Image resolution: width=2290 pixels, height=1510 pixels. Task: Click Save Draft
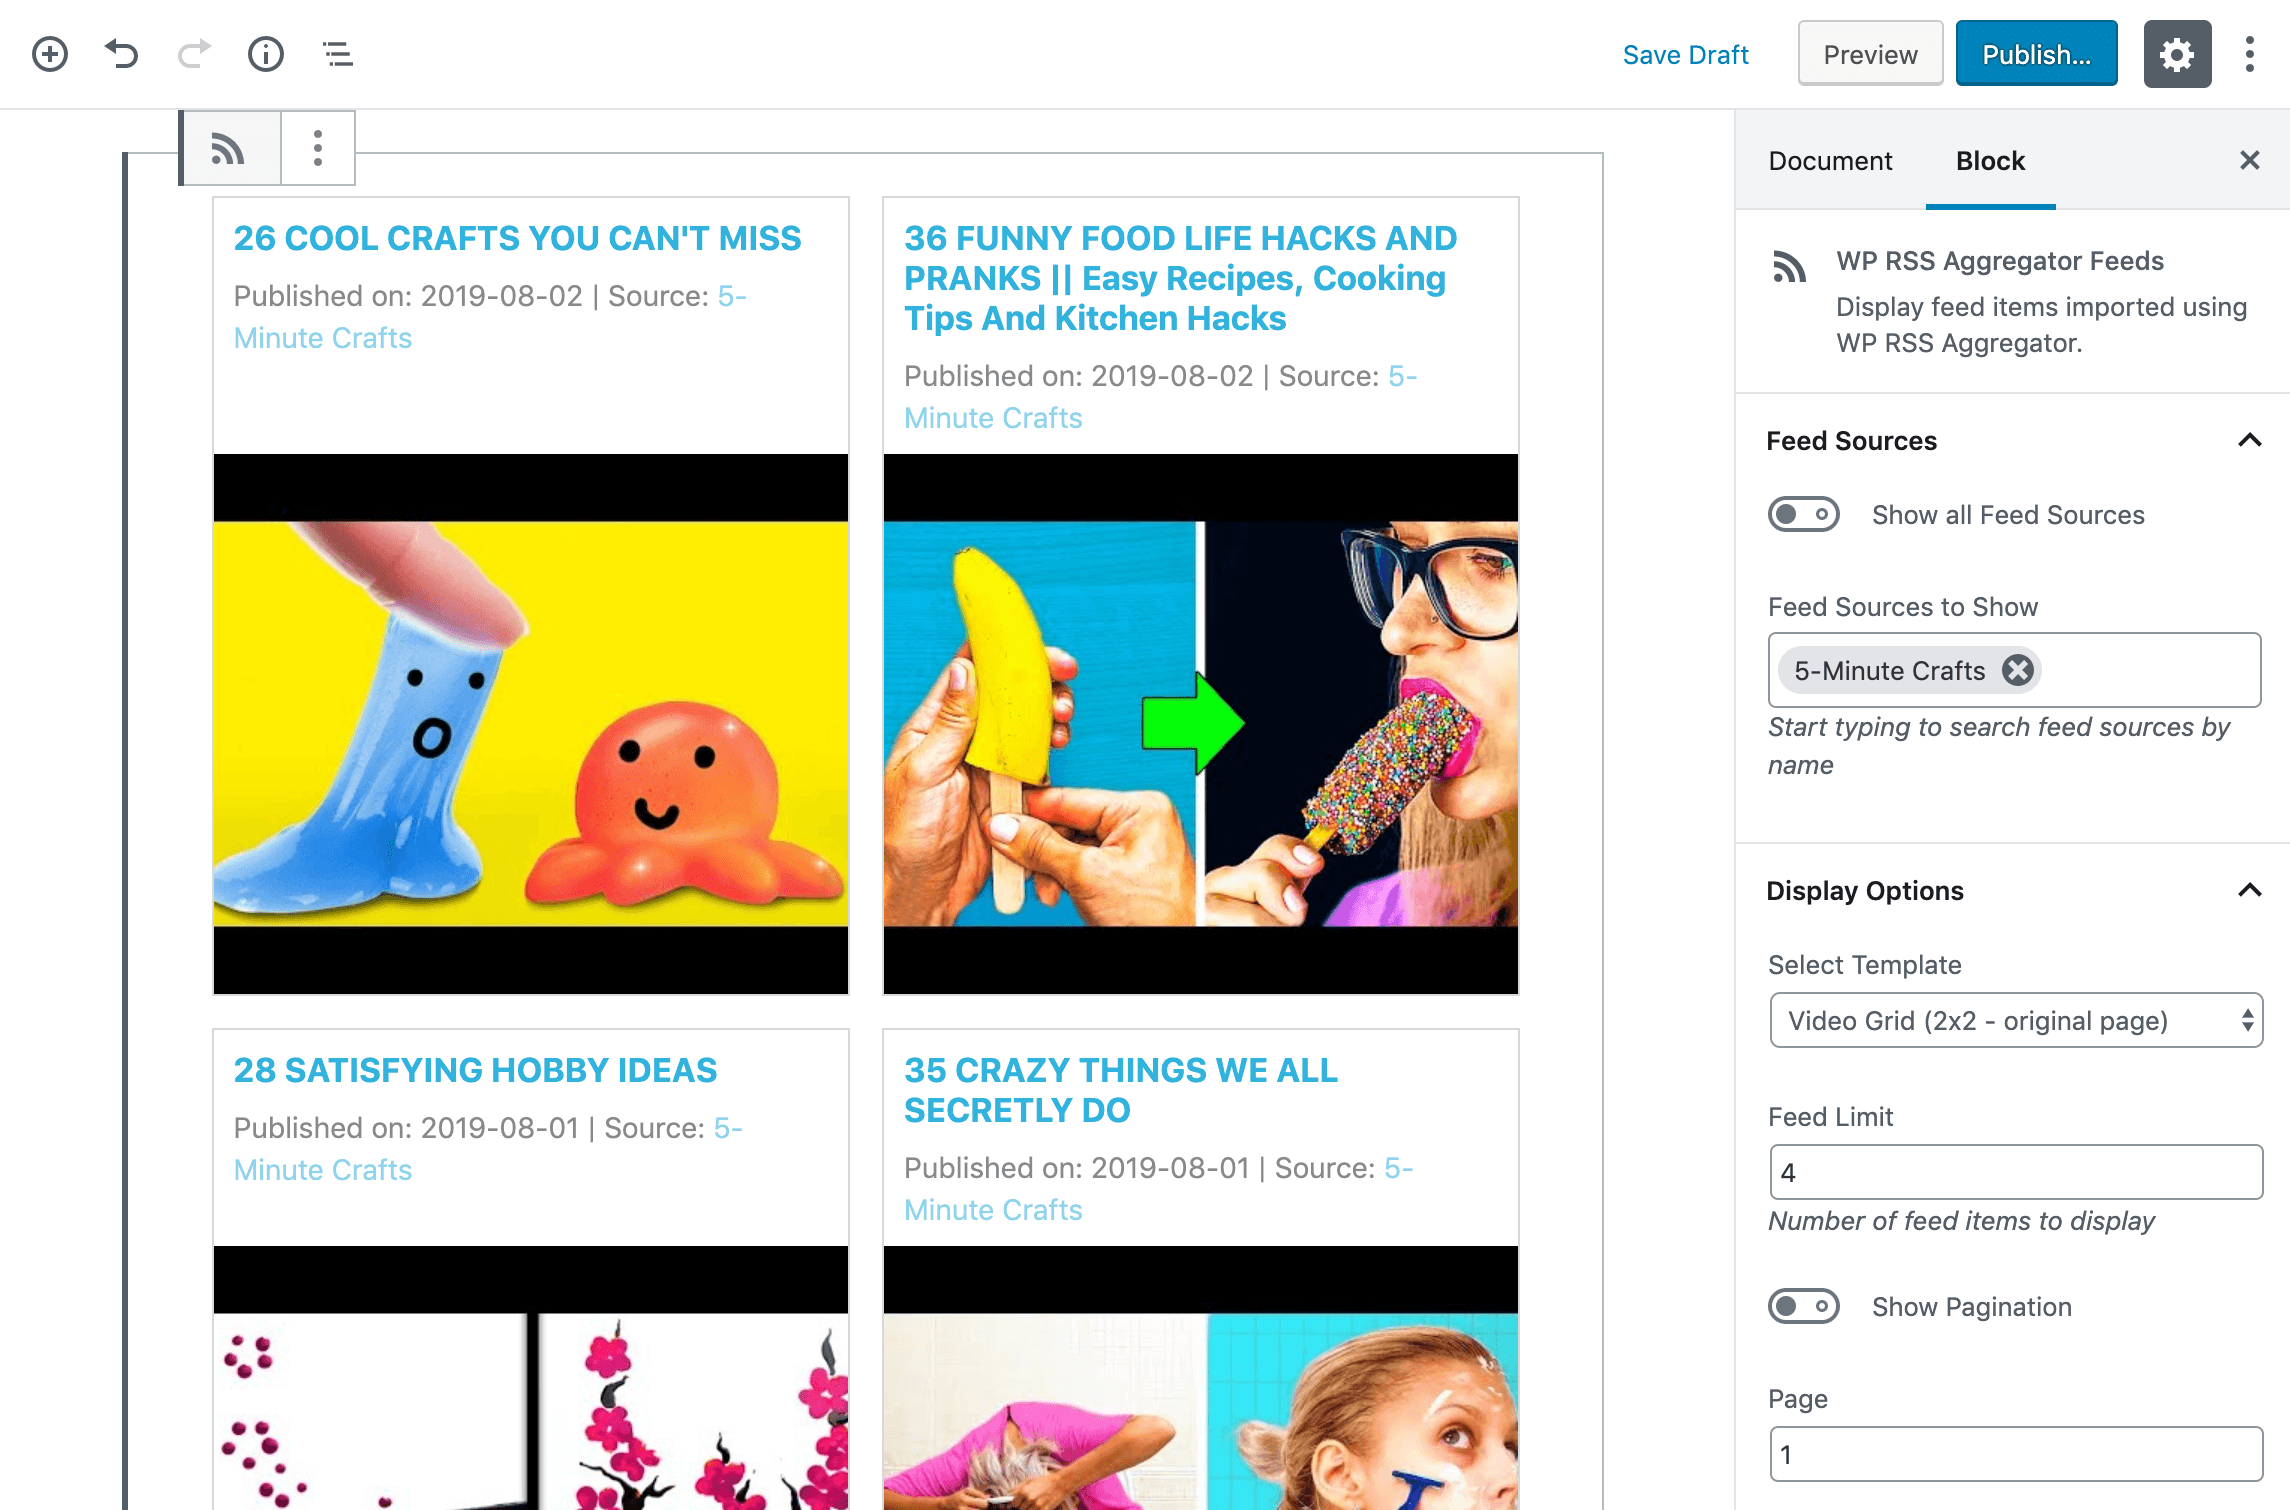point(1686,55)
